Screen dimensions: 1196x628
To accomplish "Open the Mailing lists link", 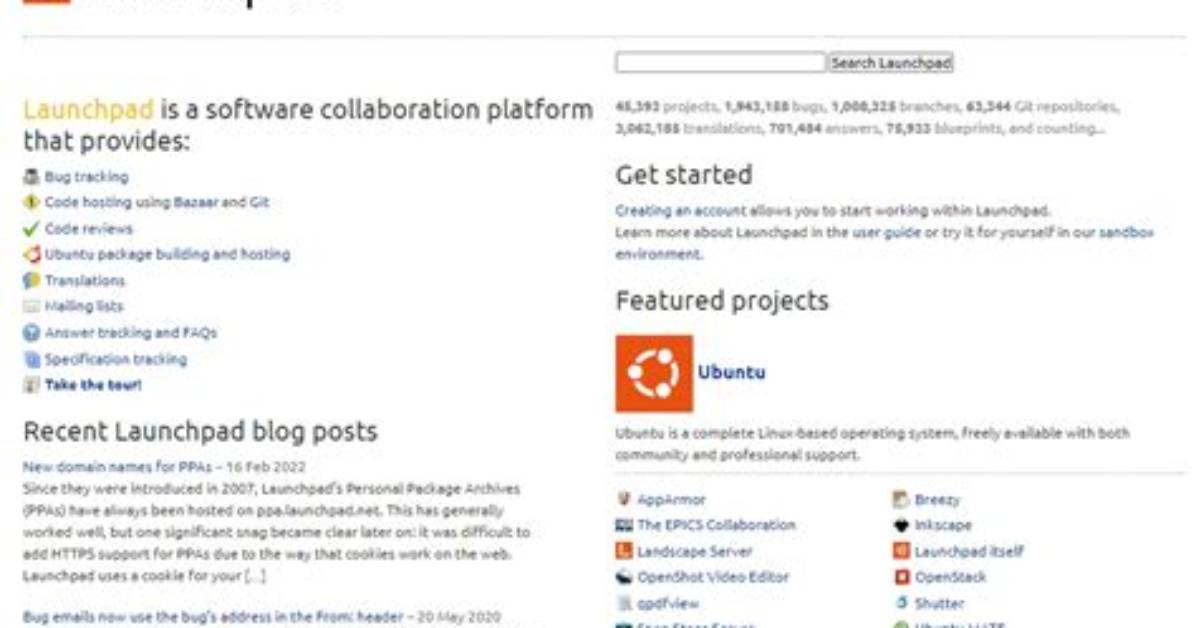I will (x=84, y=306).
